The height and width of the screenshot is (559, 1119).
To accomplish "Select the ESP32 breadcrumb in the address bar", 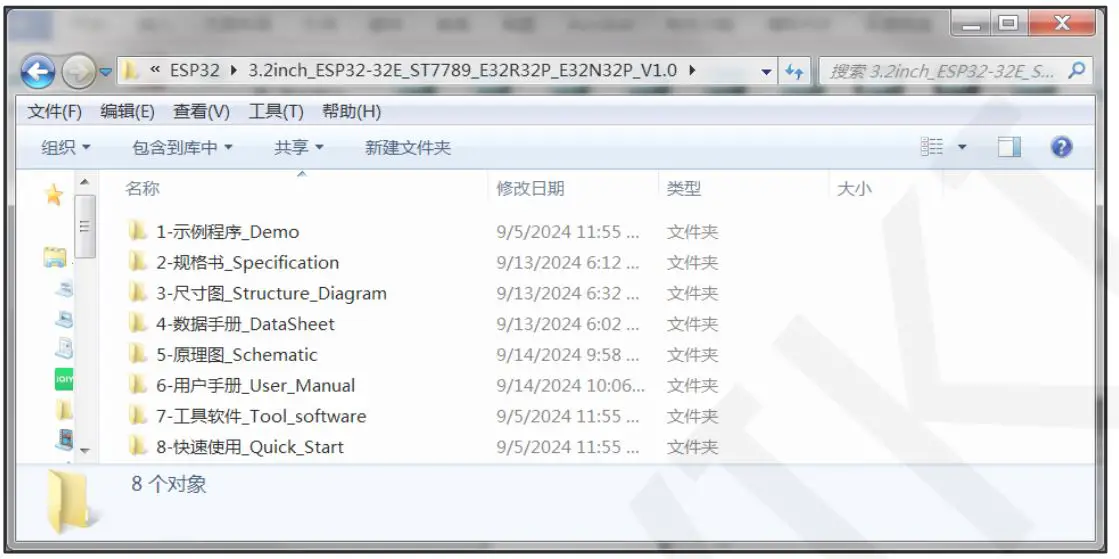I will [195, 71].
